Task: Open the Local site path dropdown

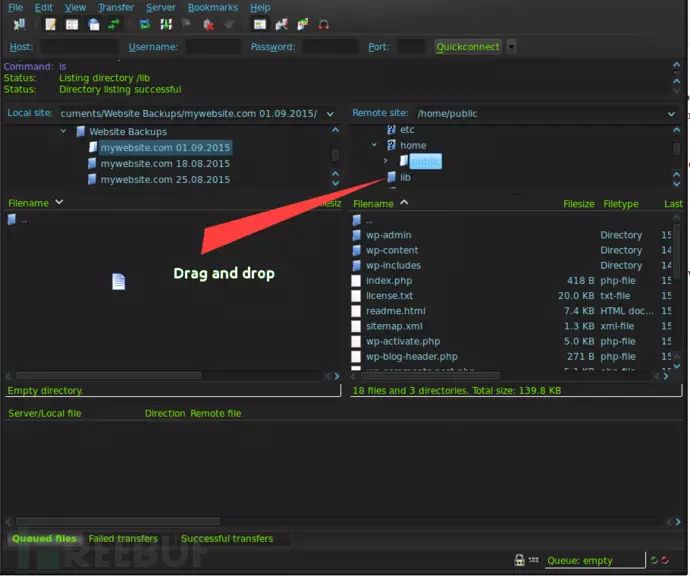Action: [330, 114]
